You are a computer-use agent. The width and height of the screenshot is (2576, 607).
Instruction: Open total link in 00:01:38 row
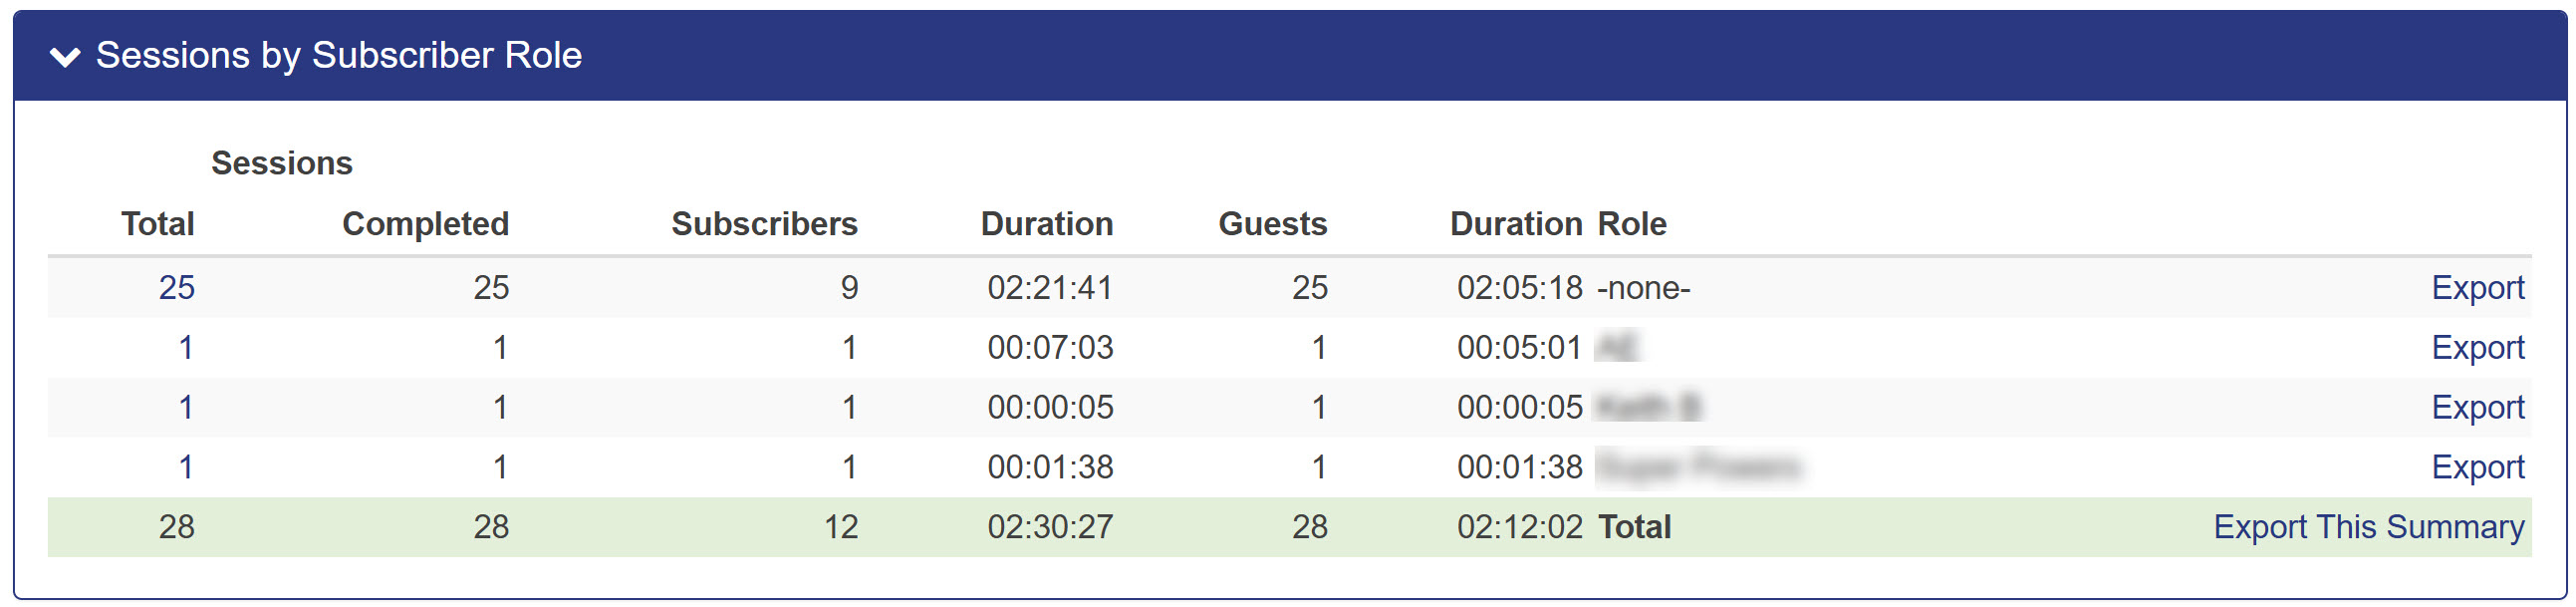click(185, 467)
